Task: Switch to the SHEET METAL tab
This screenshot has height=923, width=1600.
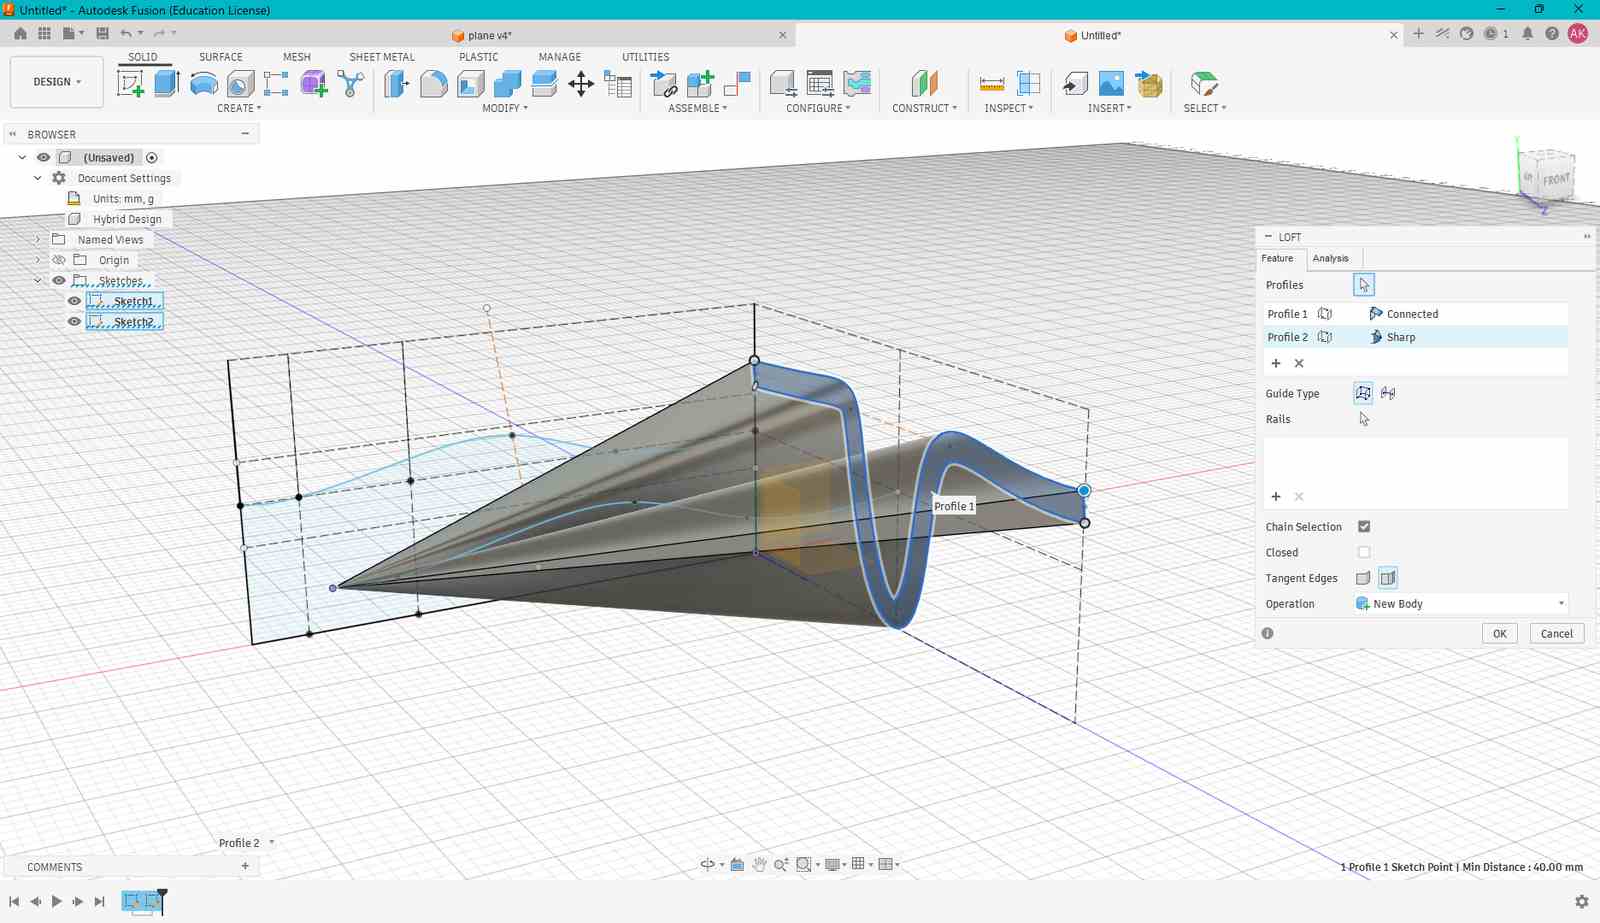Action: 382,57
